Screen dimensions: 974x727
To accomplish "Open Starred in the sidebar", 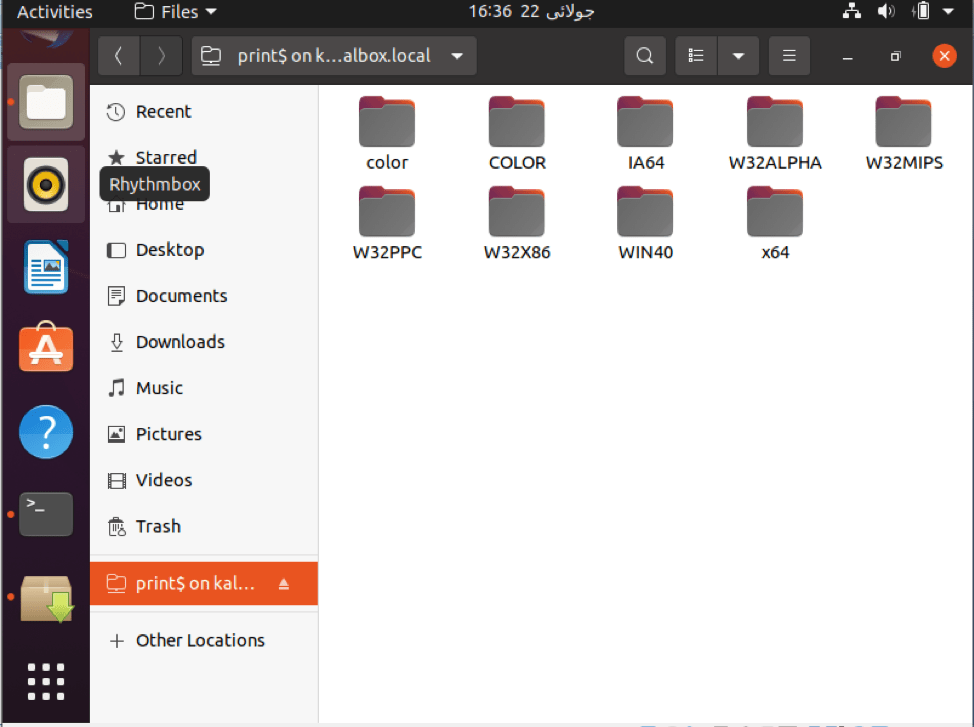I will point(204,157).
